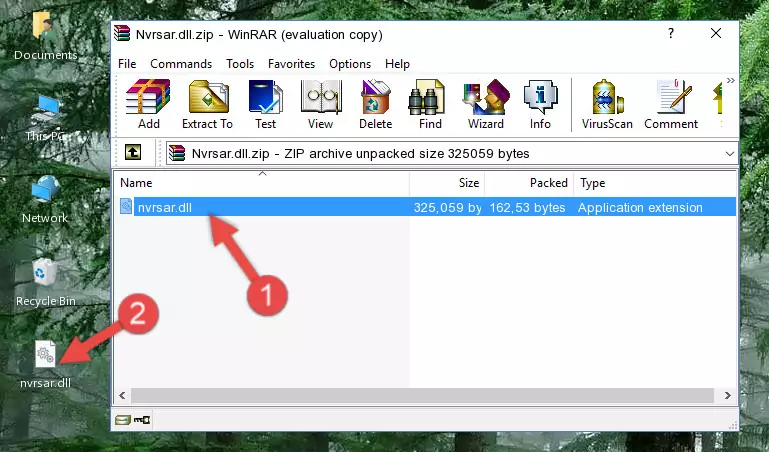
Task: Click the question mark help button
Action: click(670, 33)
